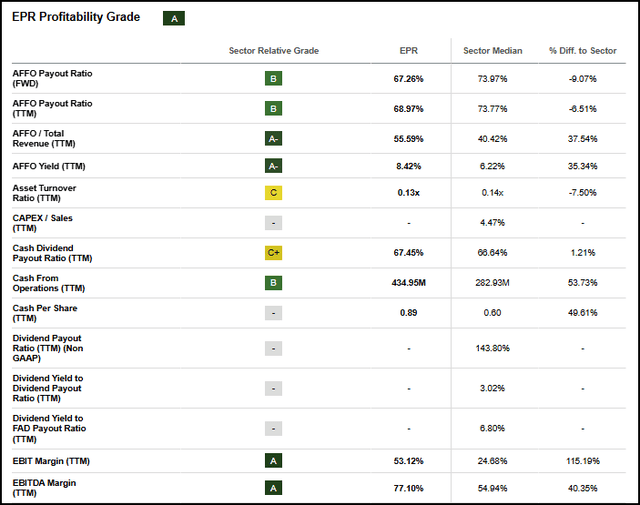Click the B grade badge for AFFO Payout Ratio (TTM)

(x=273, y=109)
